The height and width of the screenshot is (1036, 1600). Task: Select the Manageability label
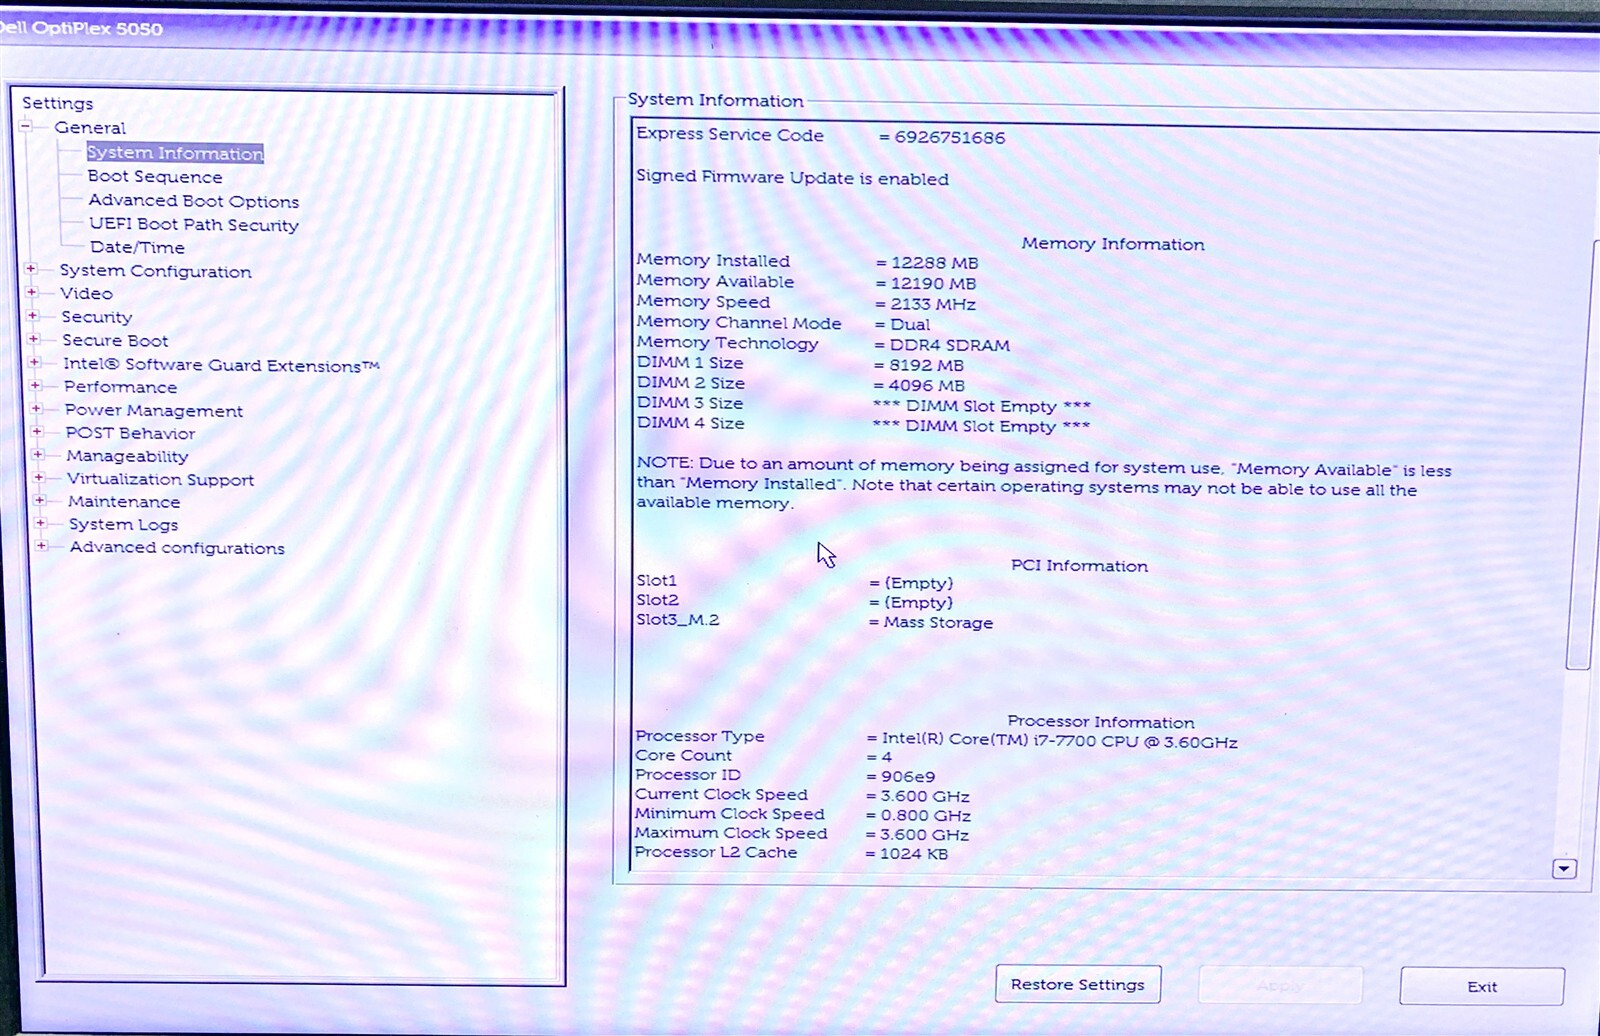click(127, 456)
